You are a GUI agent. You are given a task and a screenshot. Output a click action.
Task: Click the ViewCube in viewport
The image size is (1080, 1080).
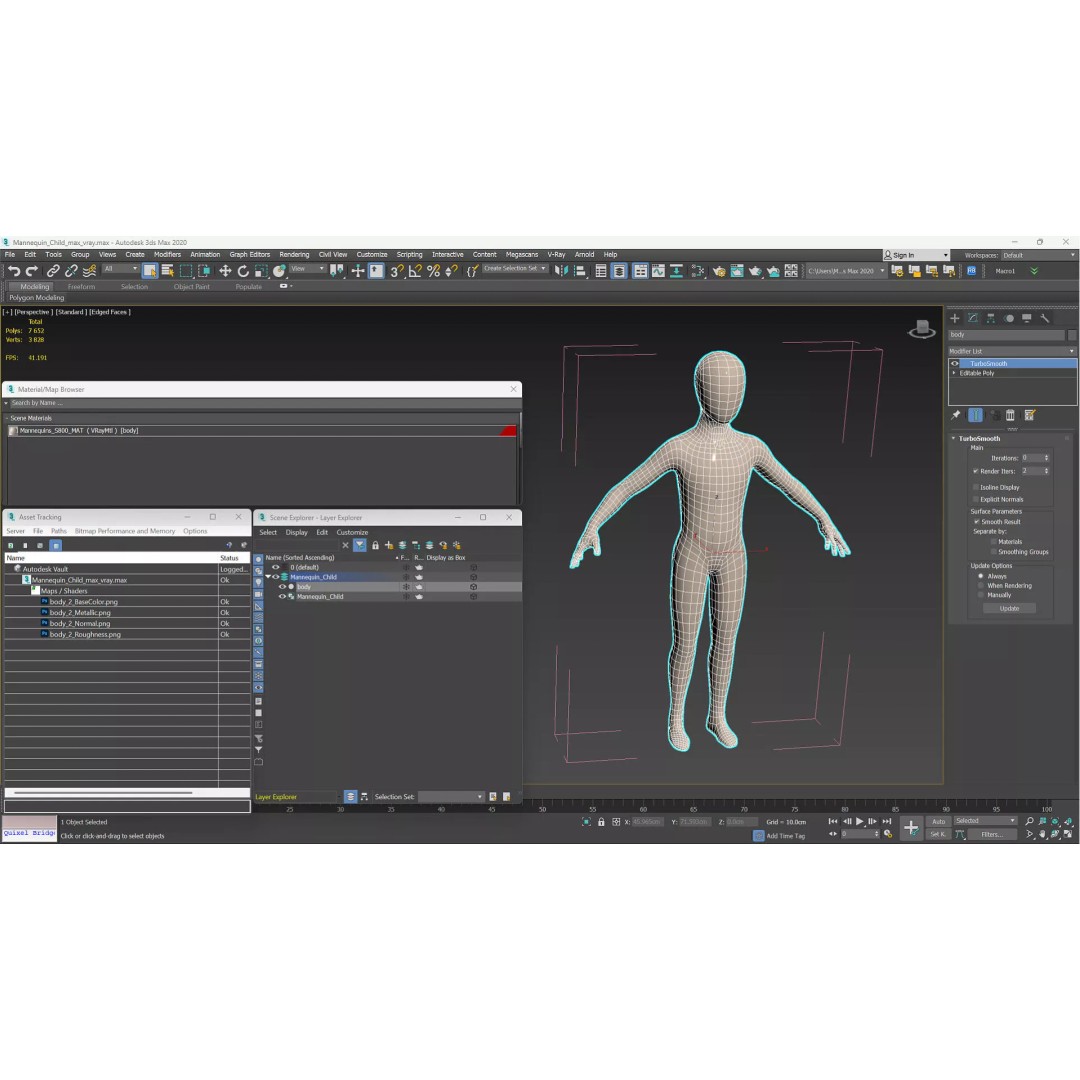(x=922, y=329)
